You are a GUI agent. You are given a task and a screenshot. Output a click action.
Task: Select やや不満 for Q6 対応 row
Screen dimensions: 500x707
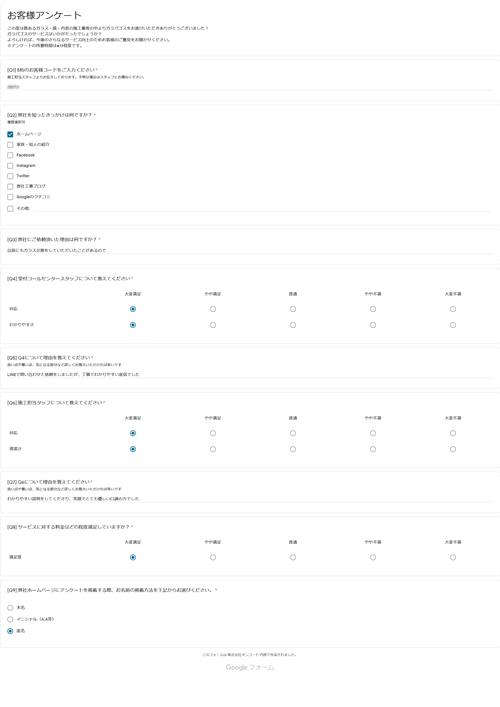pyautogui.click(x=373, y=433)
